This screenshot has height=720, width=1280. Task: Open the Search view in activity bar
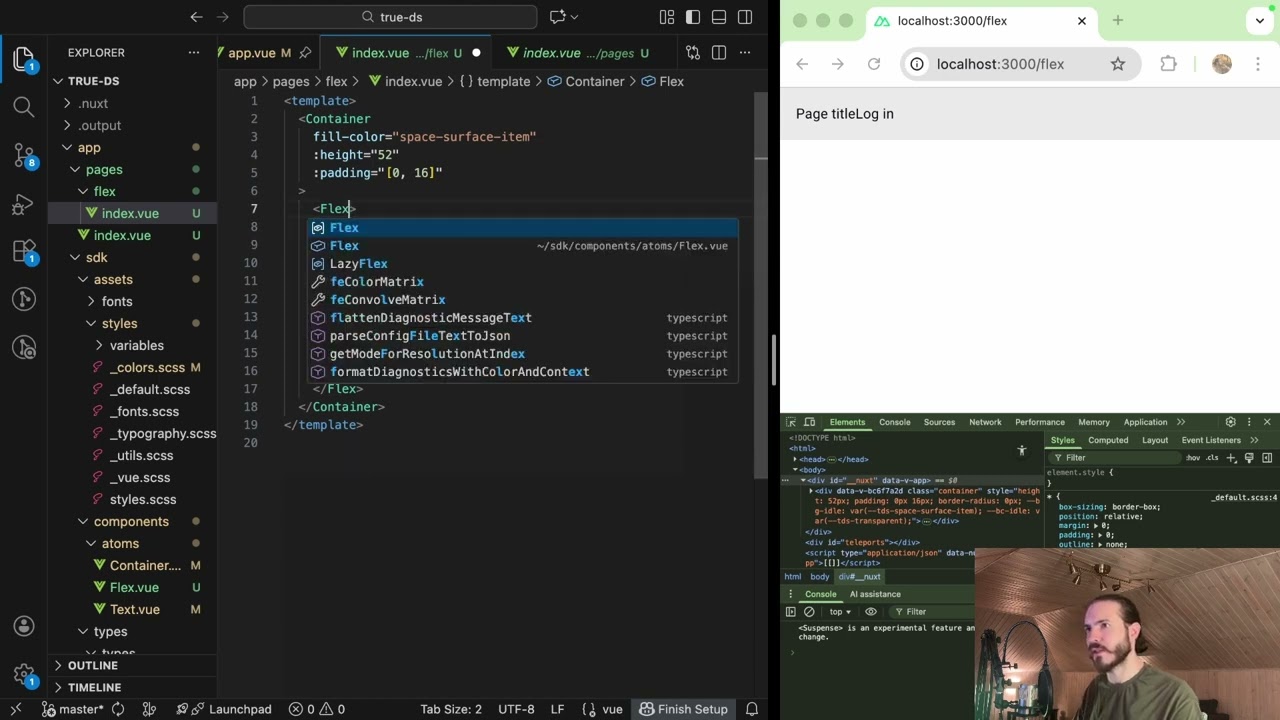tap(24, 106)
